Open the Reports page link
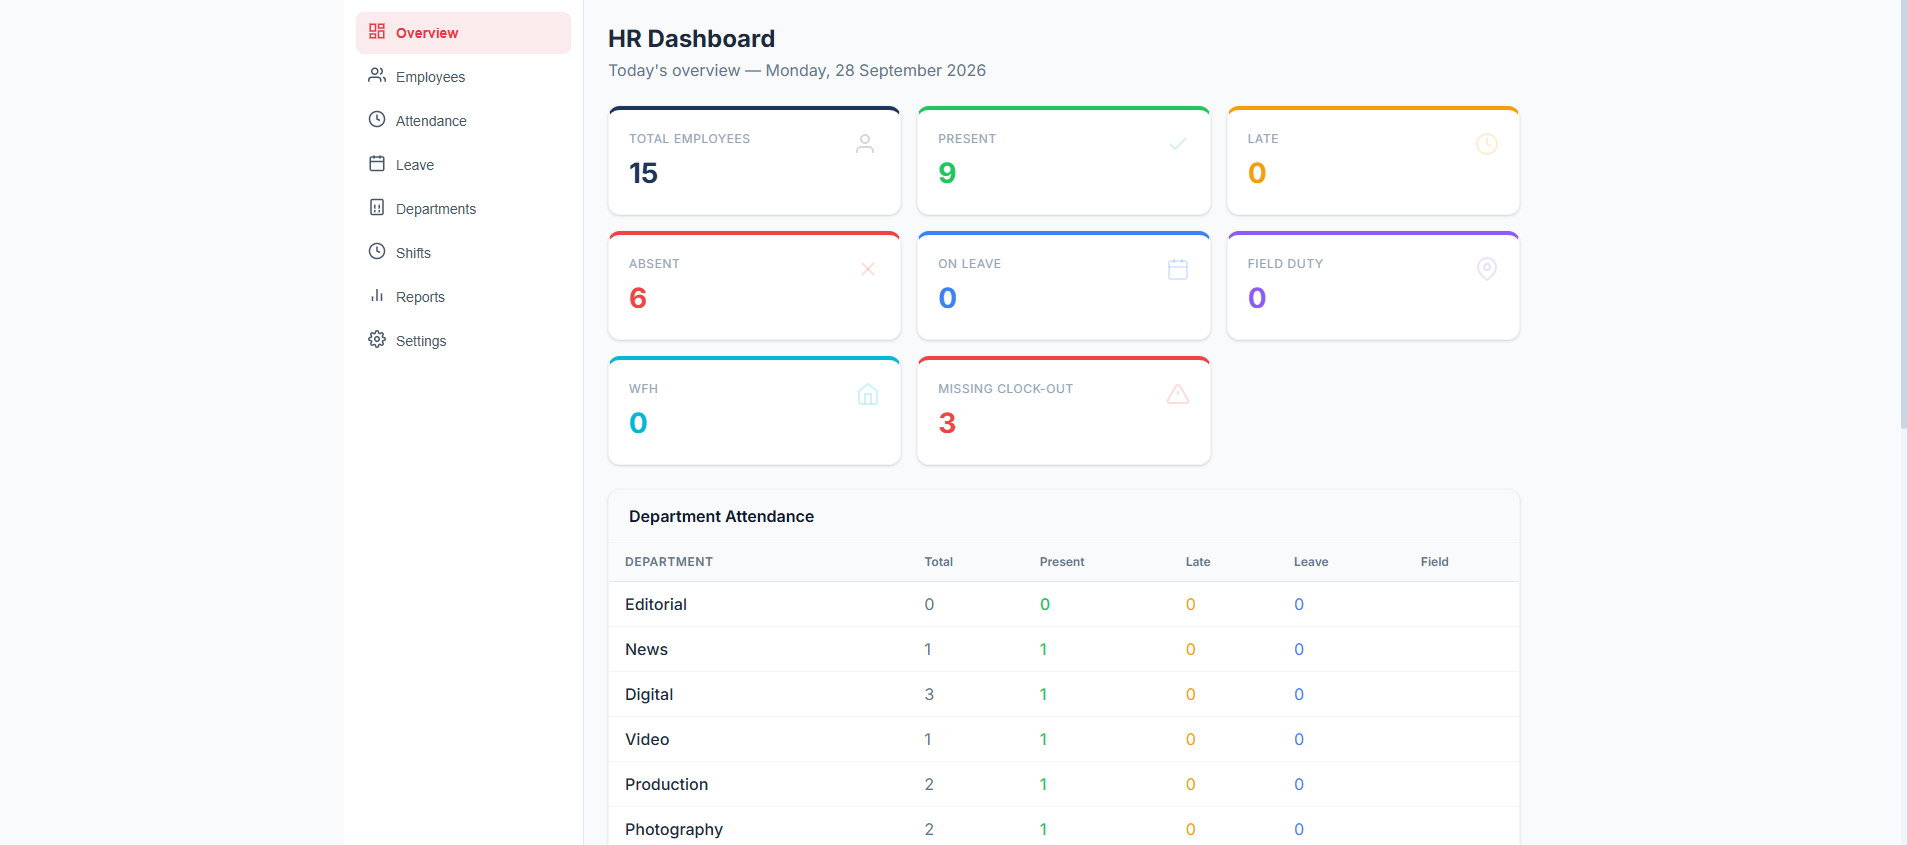Image resolution: width=1907 pixels, height=845 pixels. coord(463,297)
